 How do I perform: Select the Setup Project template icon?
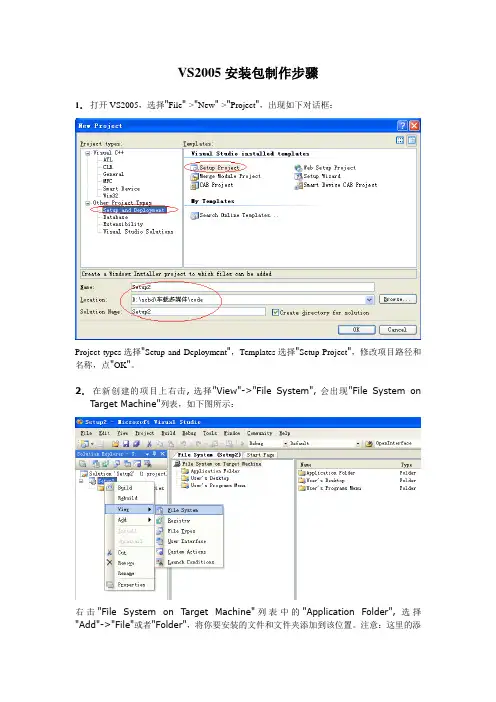pos(194,168)
